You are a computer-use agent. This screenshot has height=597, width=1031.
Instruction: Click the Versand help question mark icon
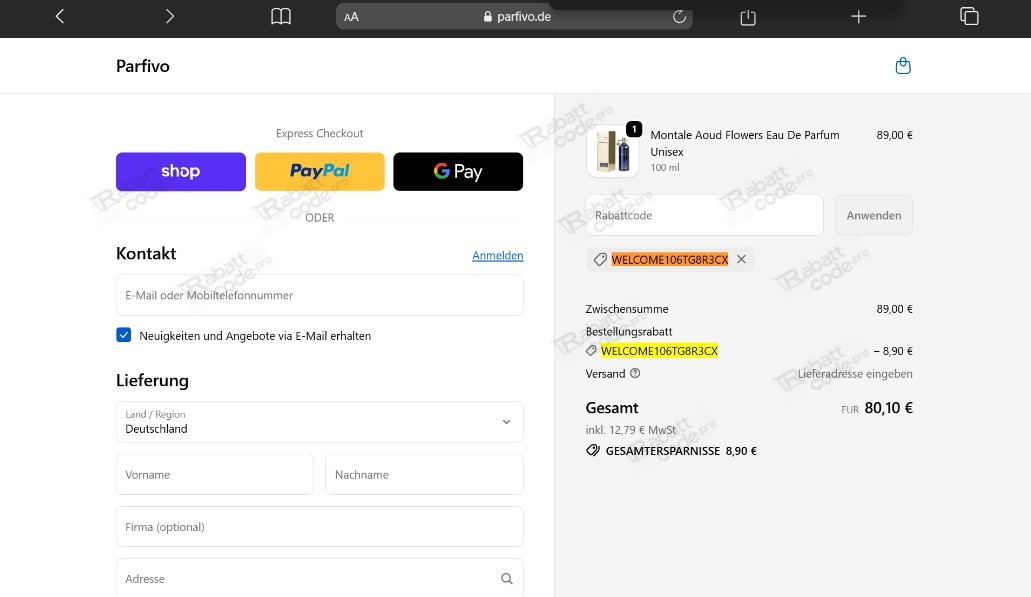[635, 373]
